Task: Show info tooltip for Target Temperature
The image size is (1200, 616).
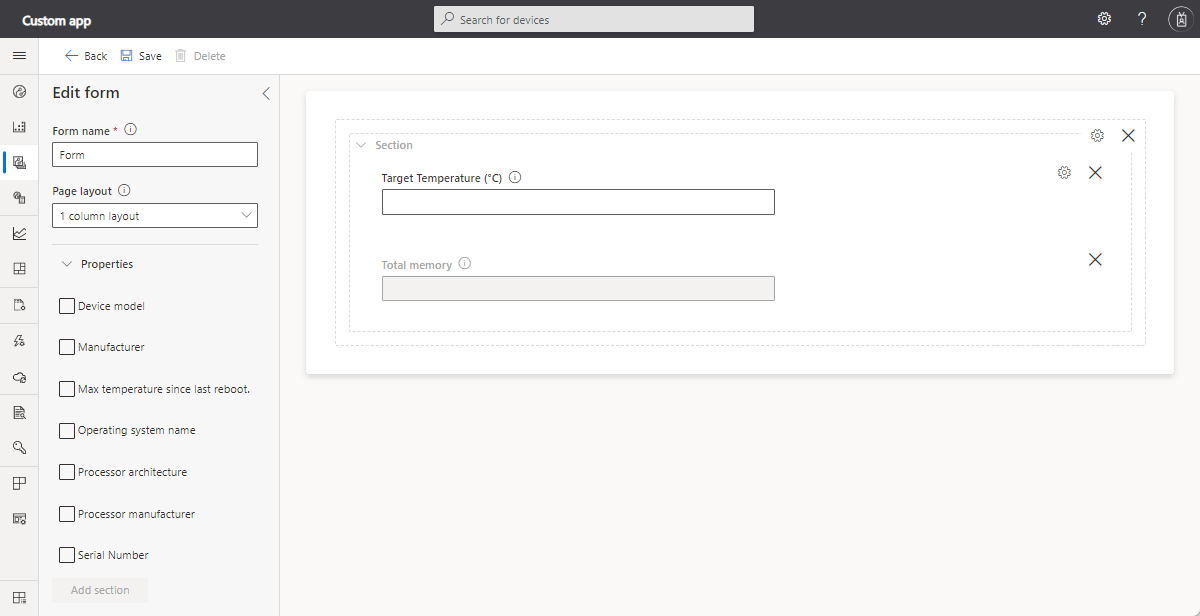Action: pyautogui.click(x=515, y=178)
